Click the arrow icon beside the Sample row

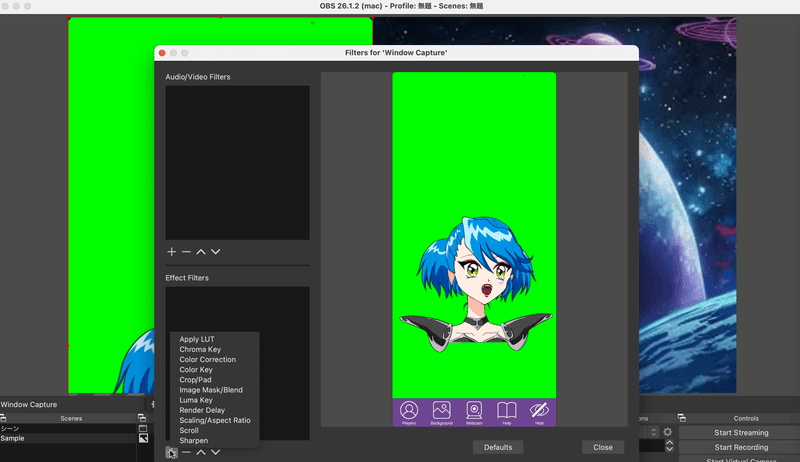(143, 438)
